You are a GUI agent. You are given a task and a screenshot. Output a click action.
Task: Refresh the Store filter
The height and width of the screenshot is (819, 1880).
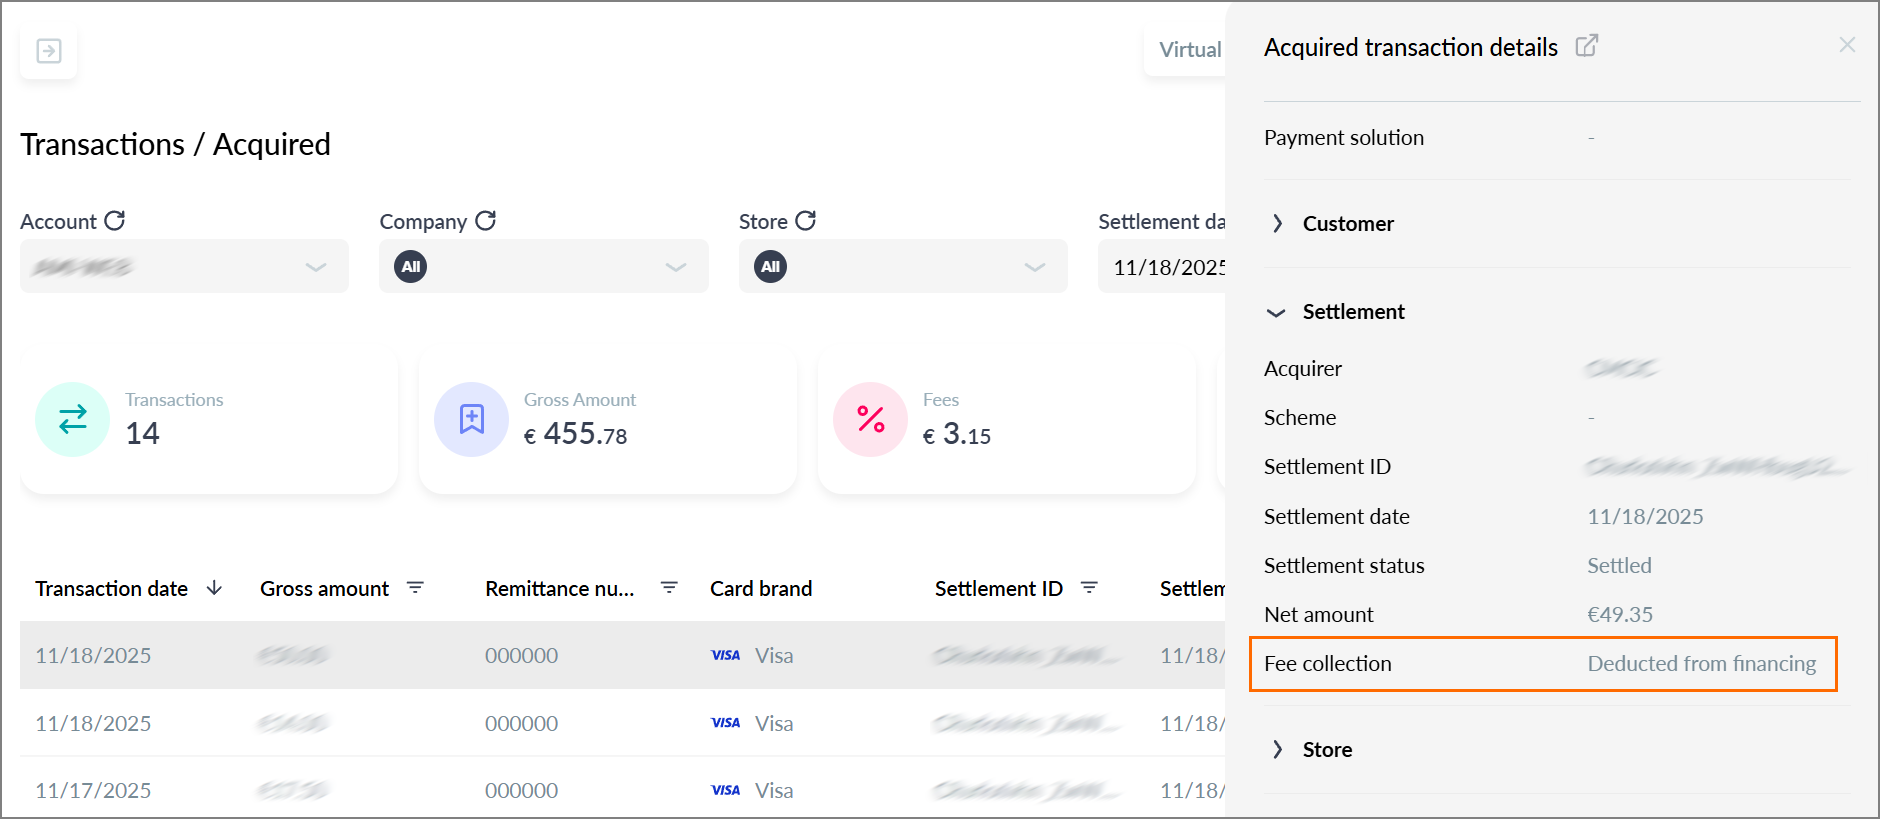point(806,220)
